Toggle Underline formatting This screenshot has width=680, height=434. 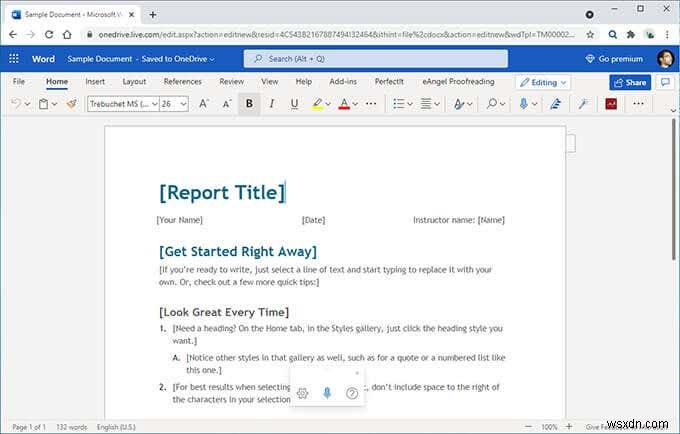tap(294, 104)
